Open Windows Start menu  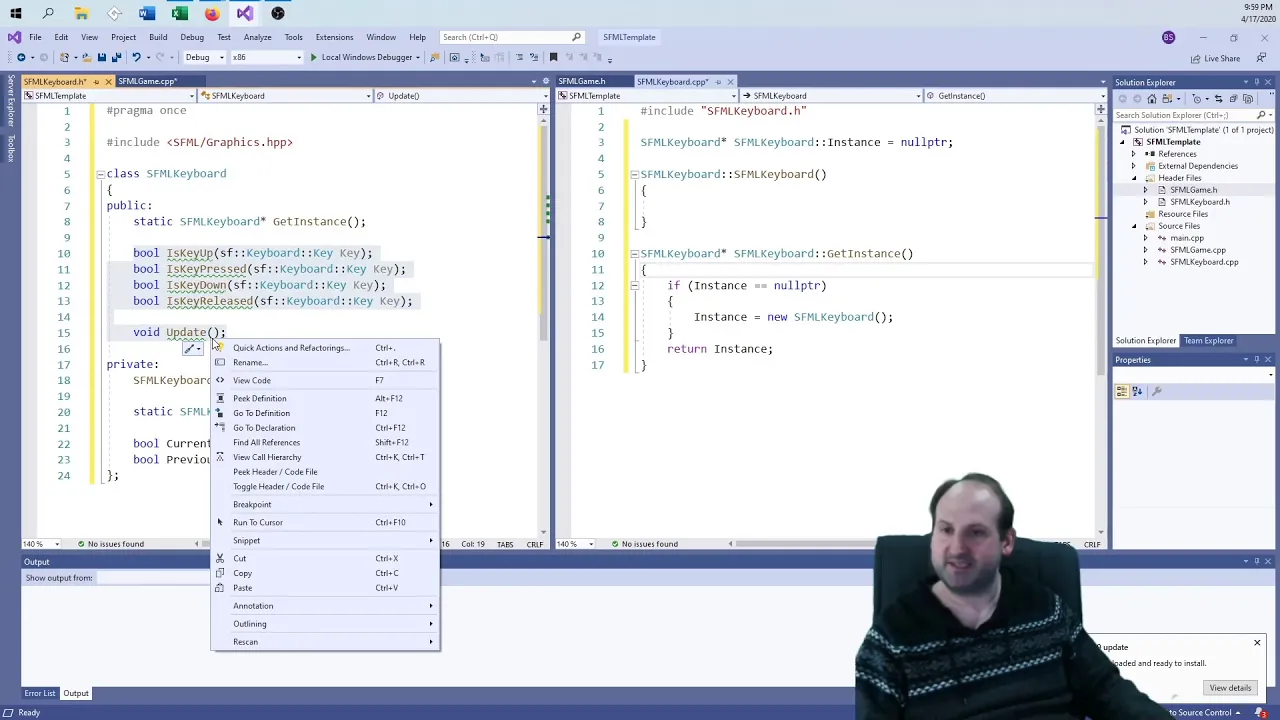15,14
